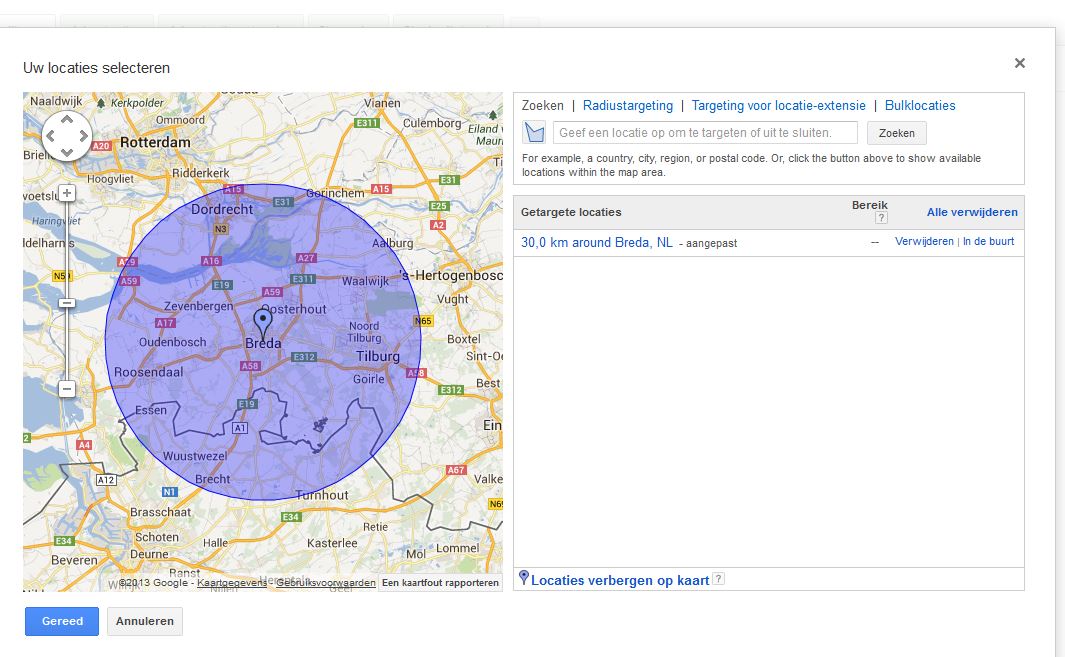The image size is (1065, 657).
Task: Focus the location search input field
Action: coord(705,133)
